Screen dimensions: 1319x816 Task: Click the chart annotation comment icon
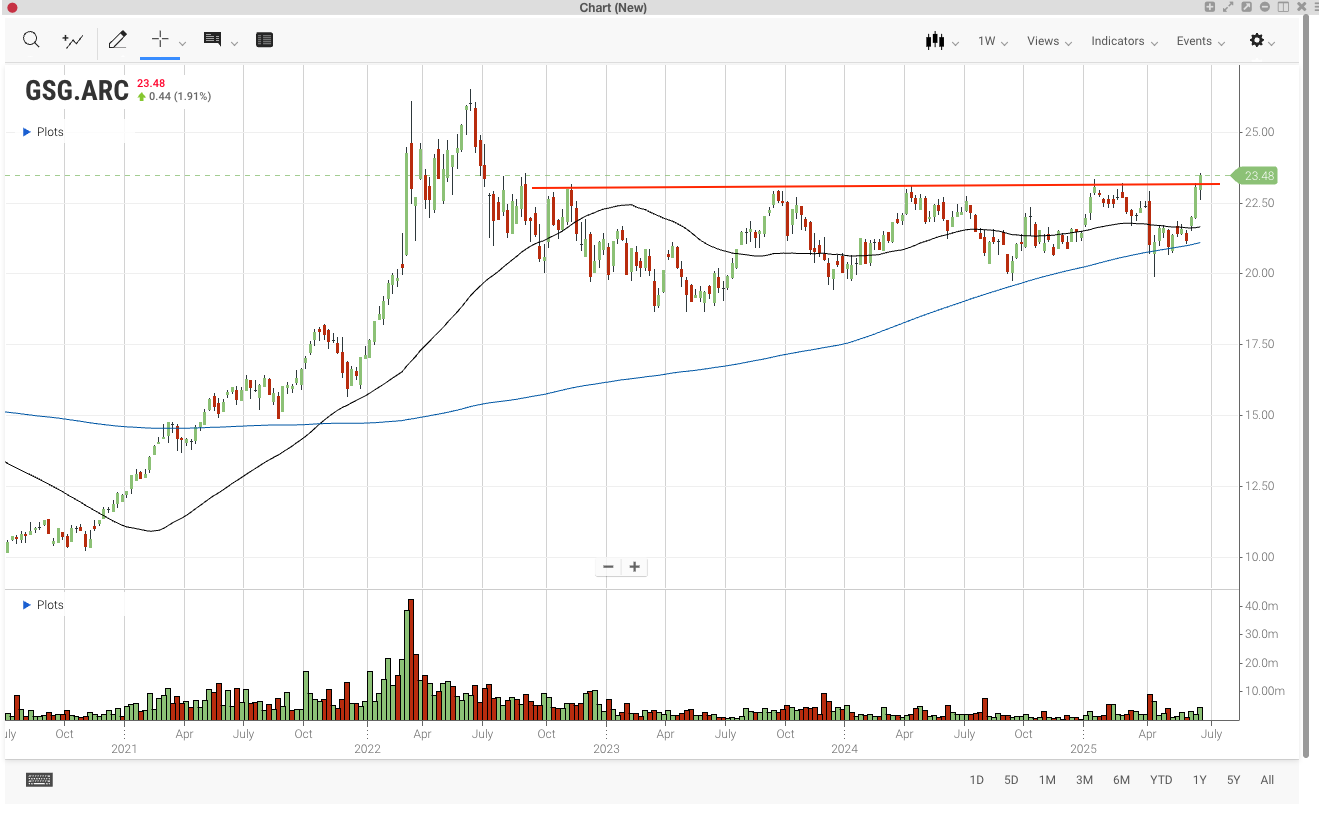(x=212, y=40)
